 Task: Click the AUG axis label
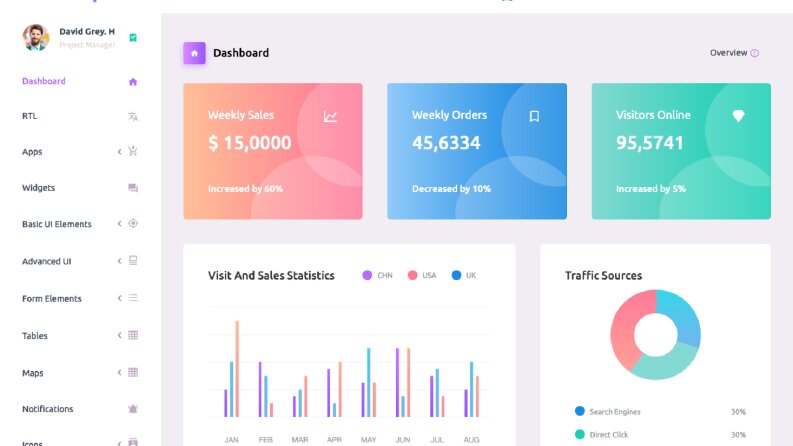[471, 439]
